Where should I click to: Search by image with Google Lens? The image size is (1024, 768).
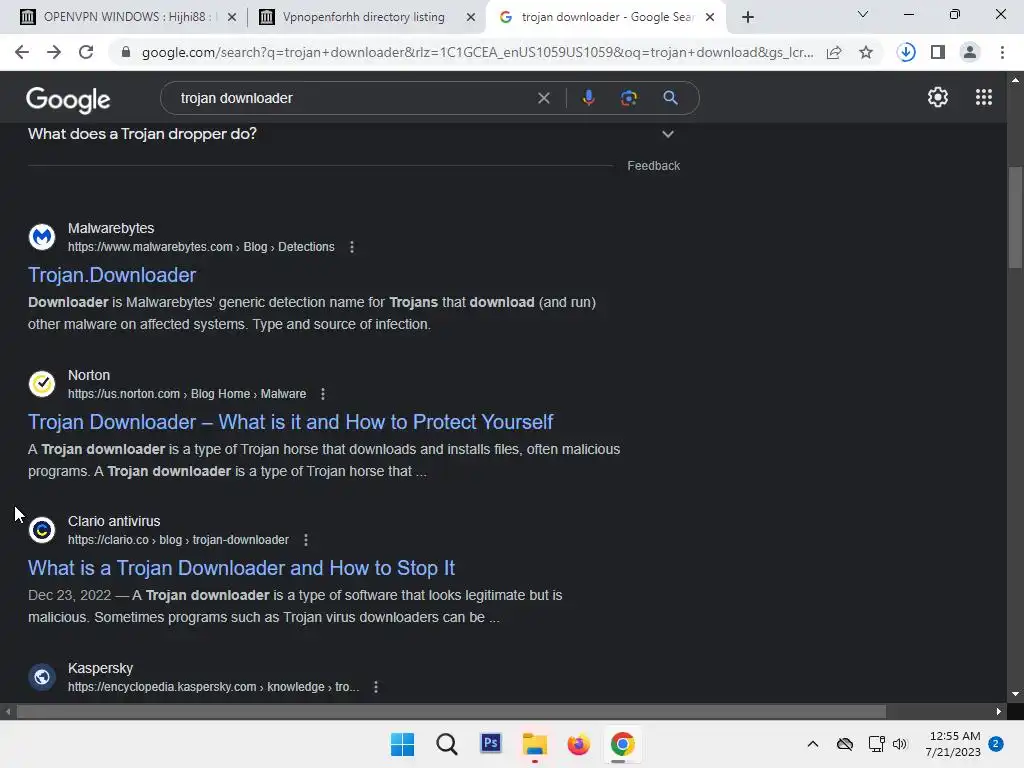point(629,98)
